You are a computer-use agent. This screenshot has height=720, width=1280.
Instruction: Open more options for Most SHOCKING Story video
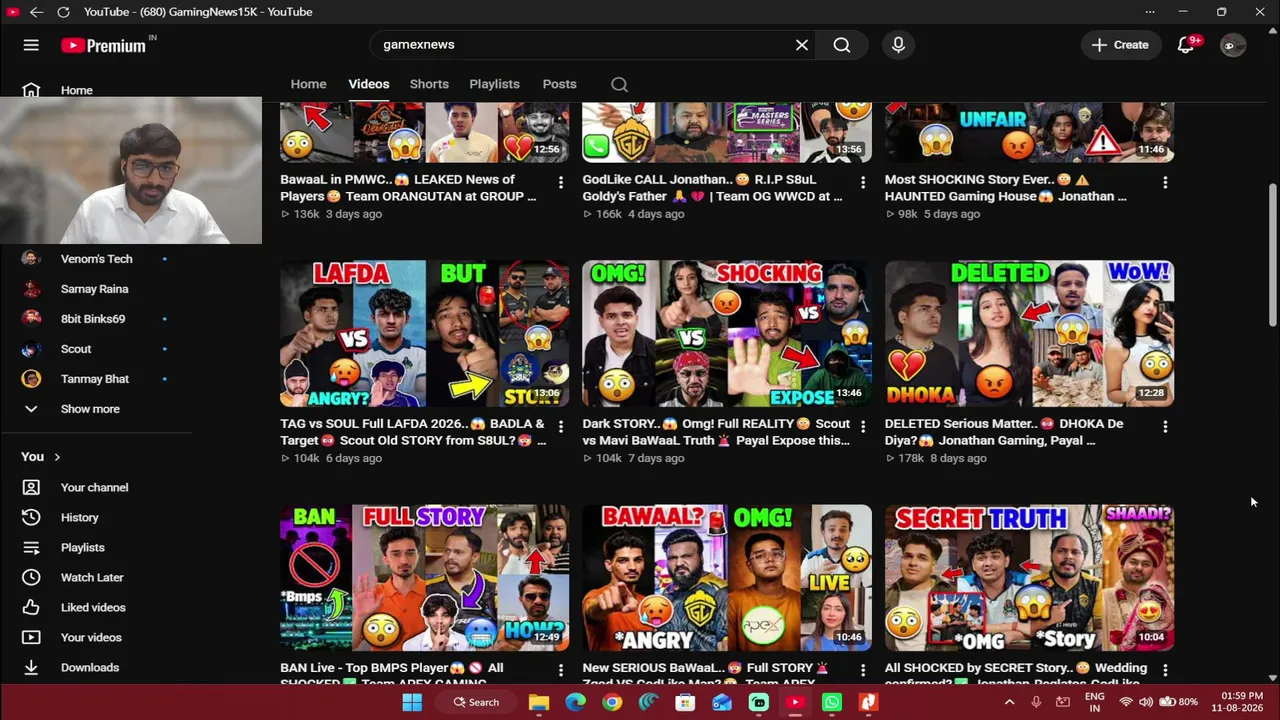(1165, 182)
